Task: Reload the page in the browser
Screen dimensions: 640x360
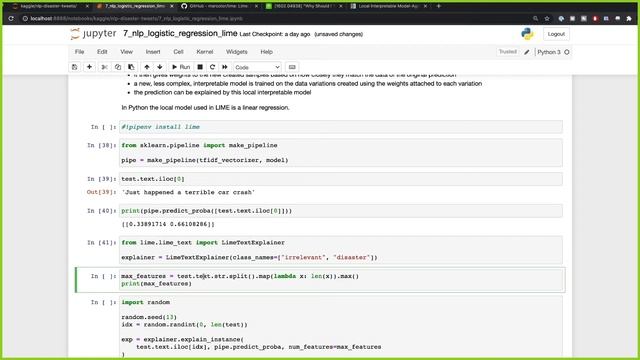Action: tap(11, 18)
